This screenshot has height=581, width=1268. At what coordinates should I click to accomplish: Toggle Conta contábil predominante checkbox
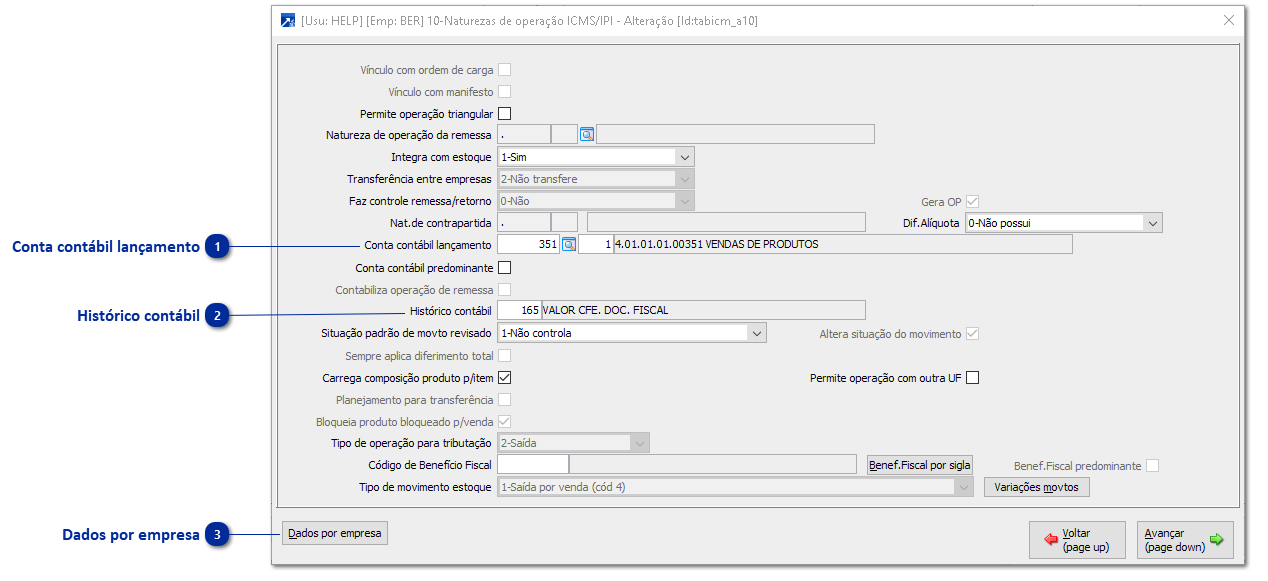(x=504, y=268)
